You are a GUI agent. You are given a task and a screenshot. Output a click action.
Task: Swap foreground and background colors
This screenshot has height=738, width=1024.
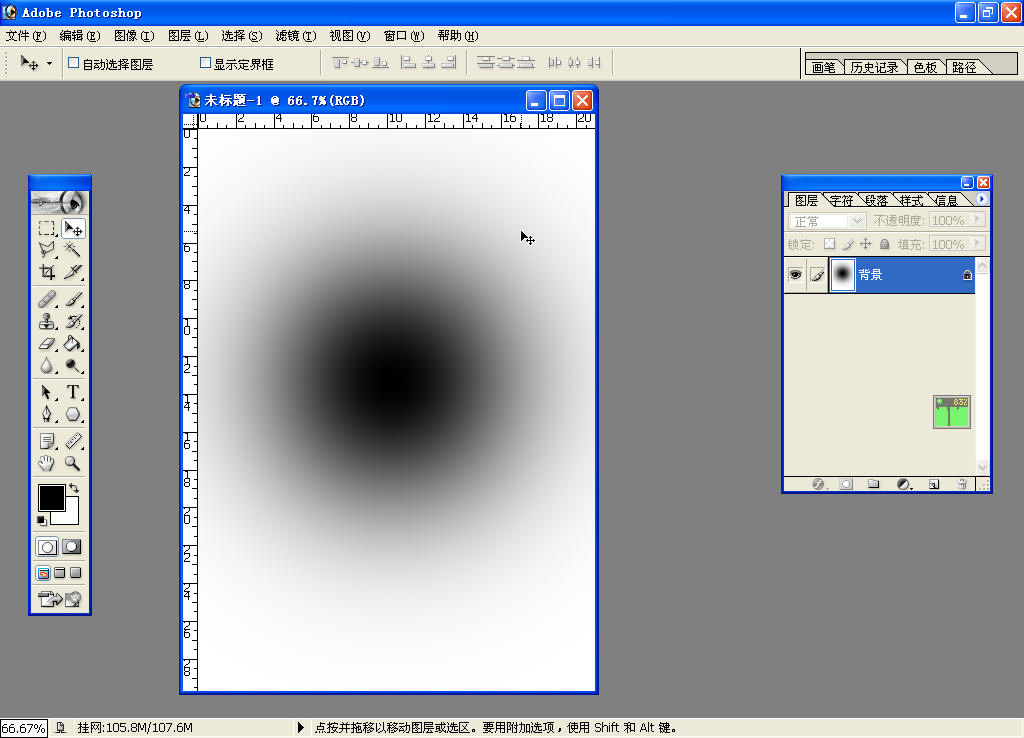click(74, 488)
